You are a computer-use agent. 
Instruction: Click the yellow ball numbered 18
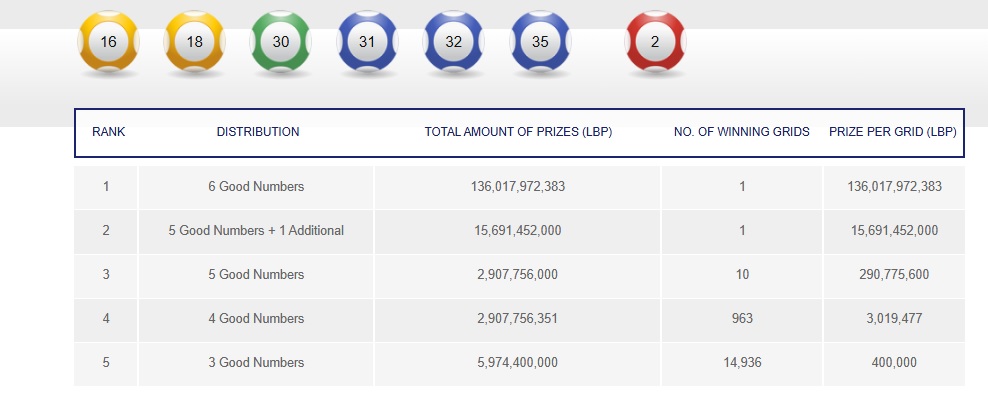pyautogui.click(x=195, y=43)
